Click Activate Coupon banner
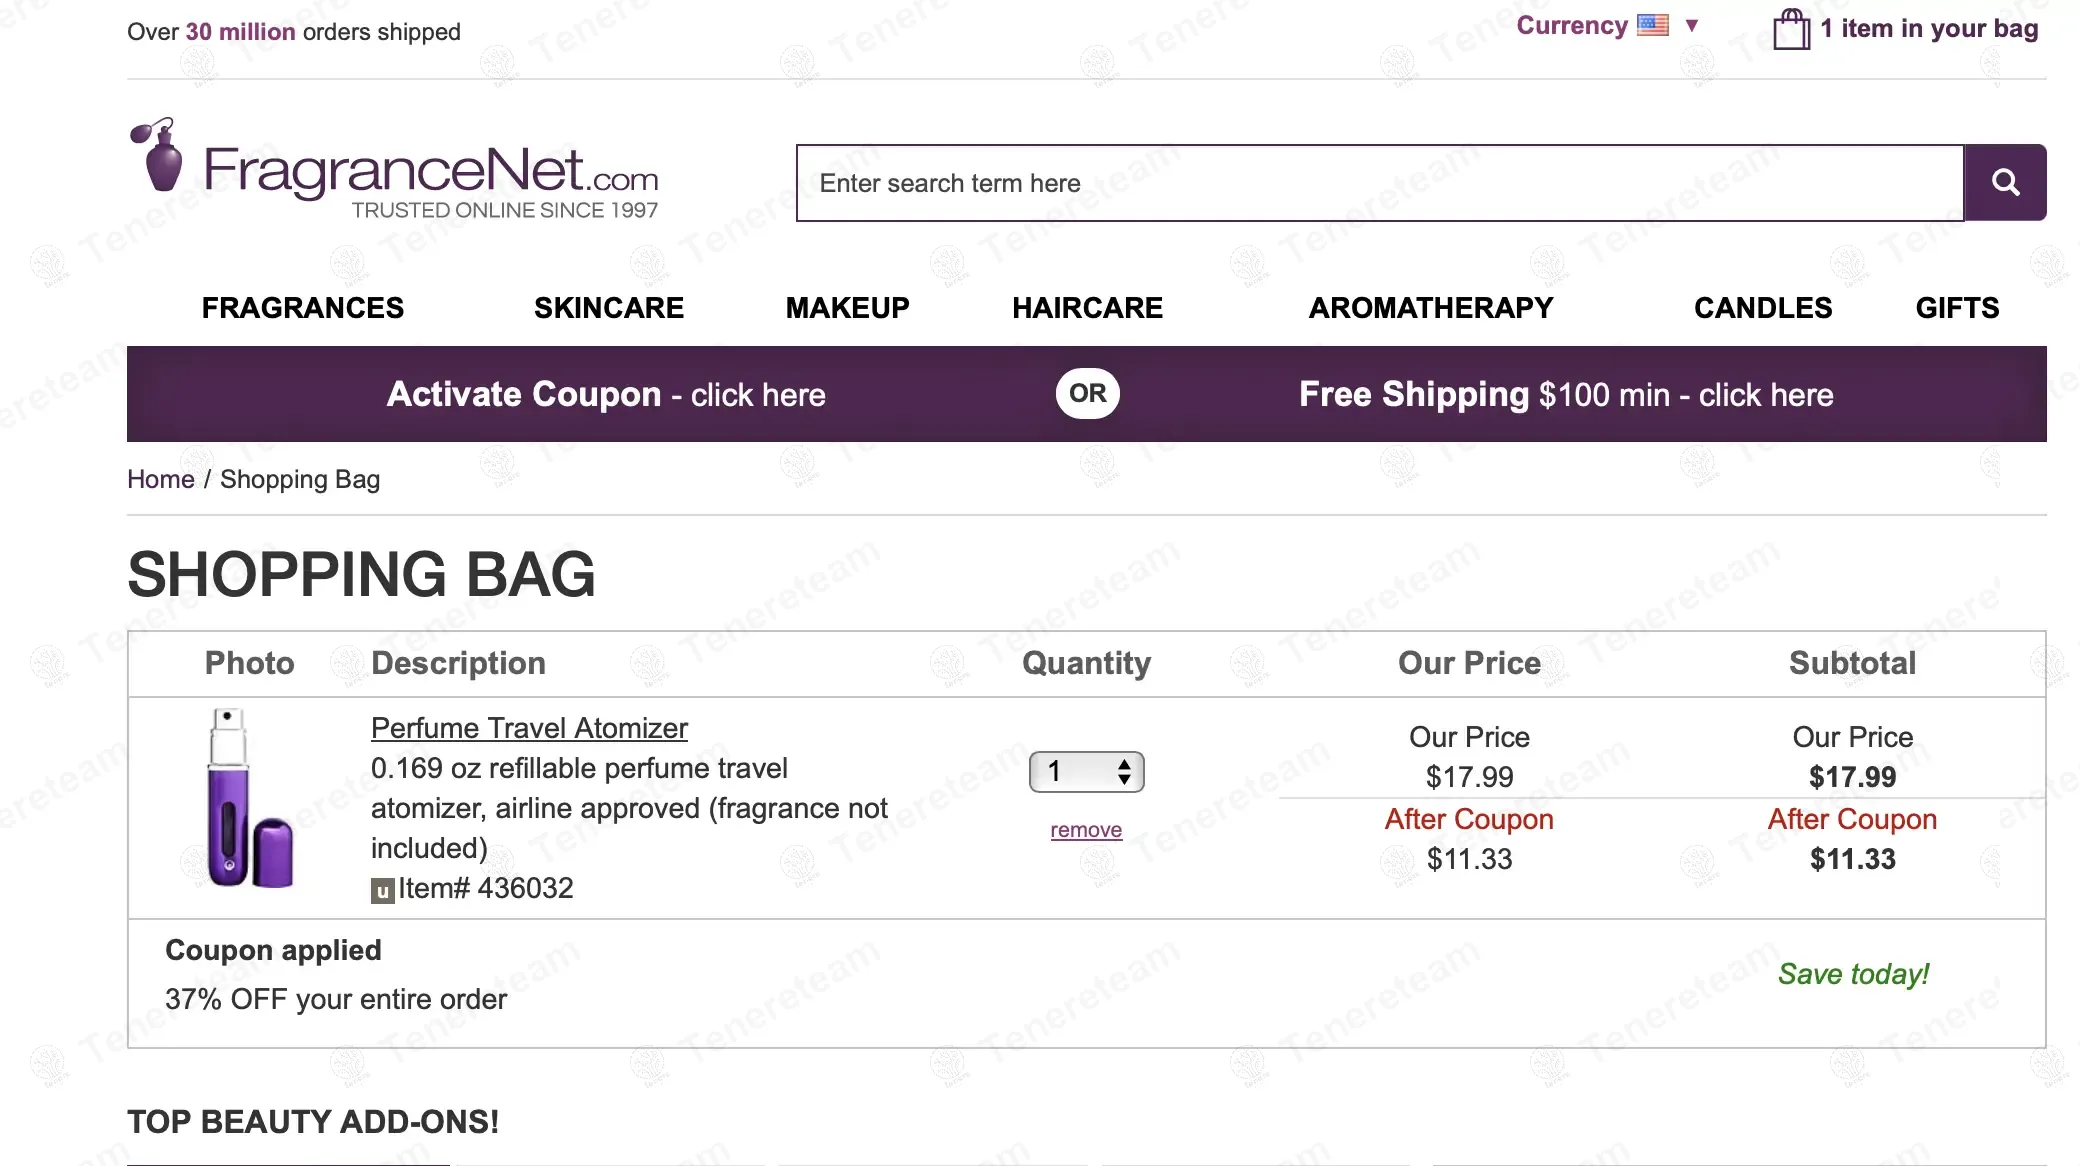Viewport: 2080px width, 1166px height. click(x=606, y=395)
